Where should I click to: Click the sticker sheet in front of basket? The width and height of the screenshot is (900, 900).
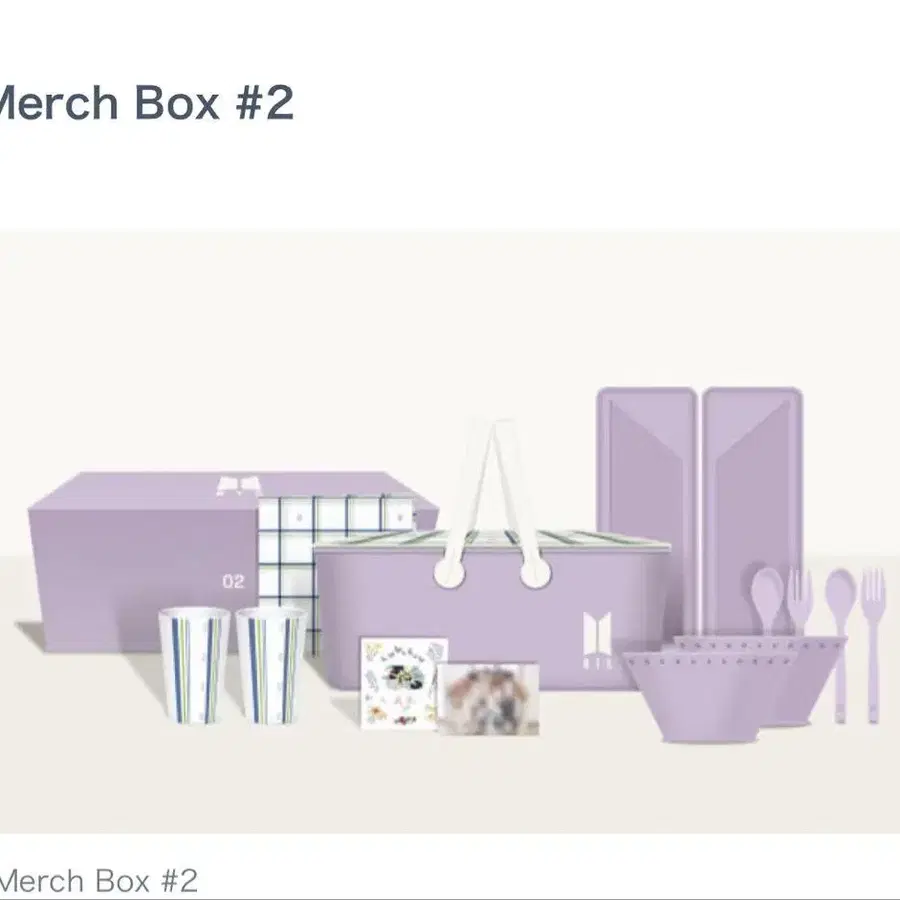(x=402, y=683)
